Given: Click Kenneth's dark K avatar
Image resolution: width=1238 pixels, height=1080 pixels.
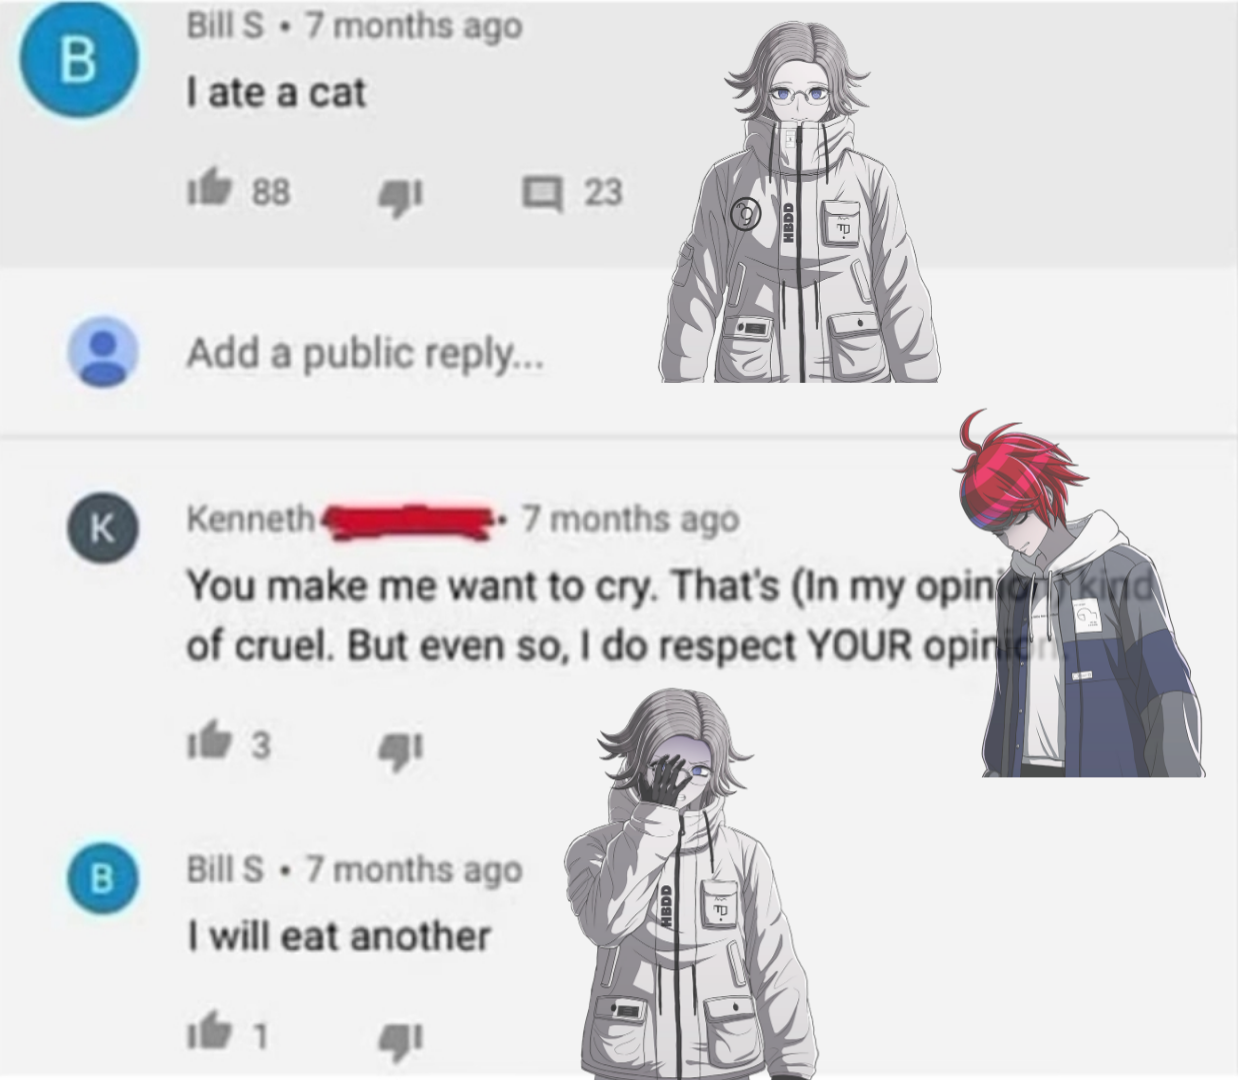Looking at the screenshot, I should tap(102, 527).
